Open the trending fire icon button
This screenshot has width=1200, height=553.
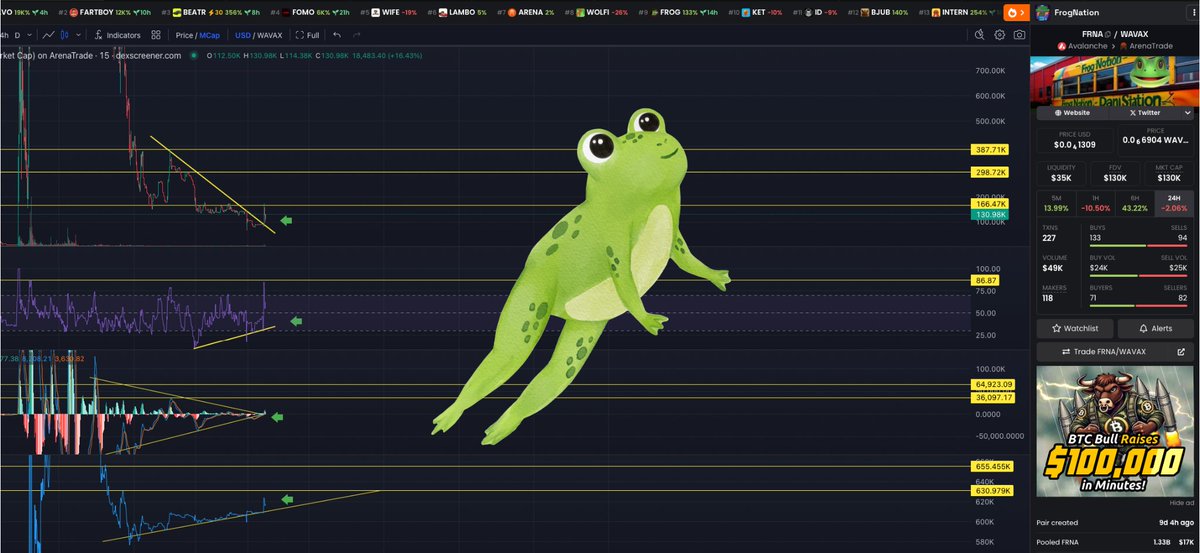tap(1015, 12)
